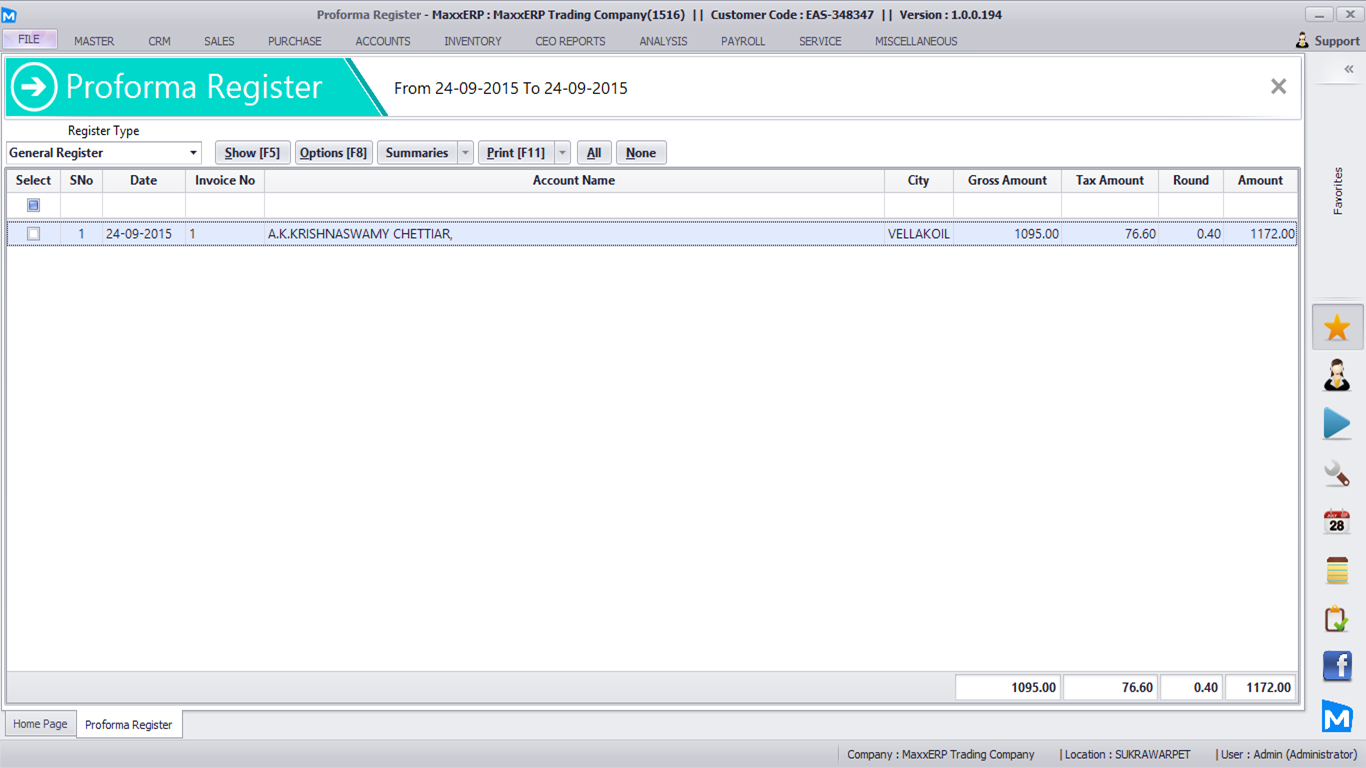Click the yellow star Favorites icon

click(1337, 328)
